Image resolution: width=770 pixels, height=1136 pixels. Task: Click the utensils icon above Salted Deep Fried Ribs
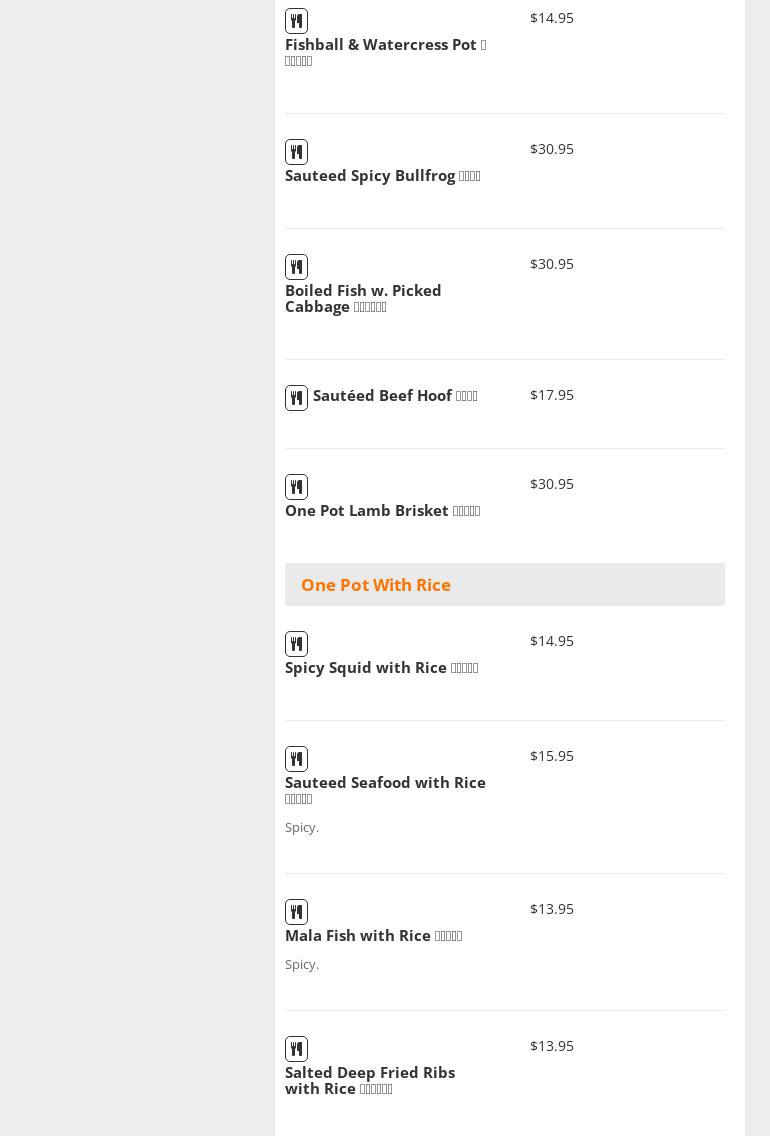pos(296,1049)
